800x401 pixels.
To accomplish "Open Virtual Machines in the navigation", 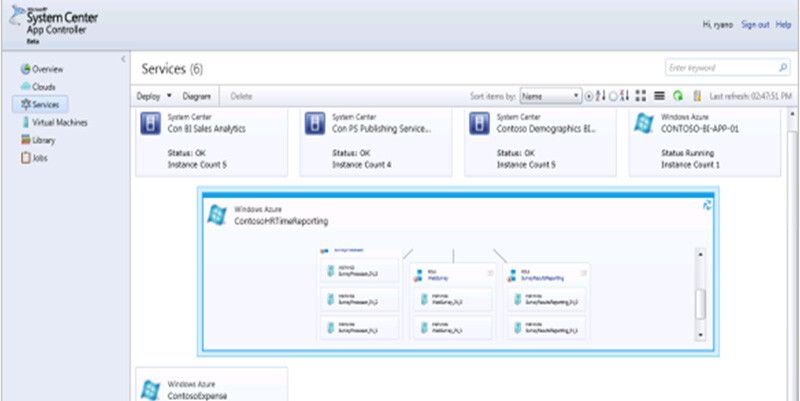I will [x=55, y=122].
